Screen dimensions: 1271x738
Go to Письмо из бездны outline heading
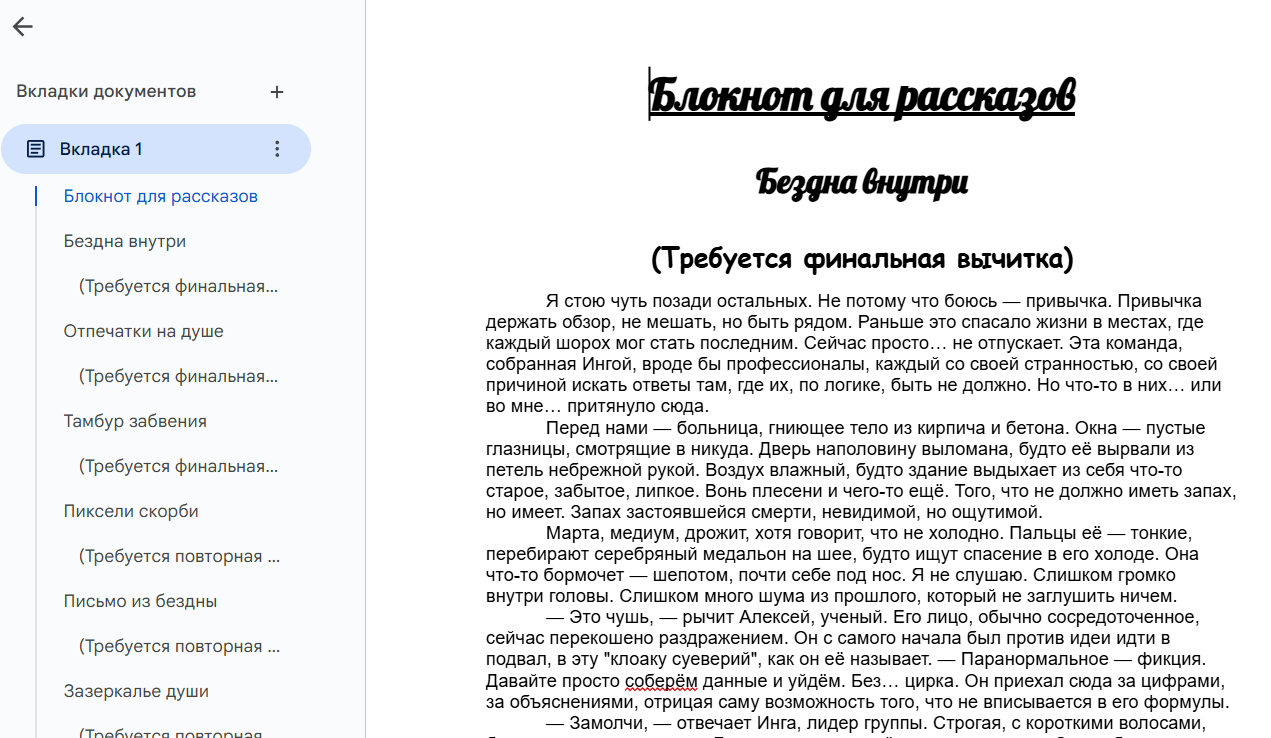coord(140,601)
